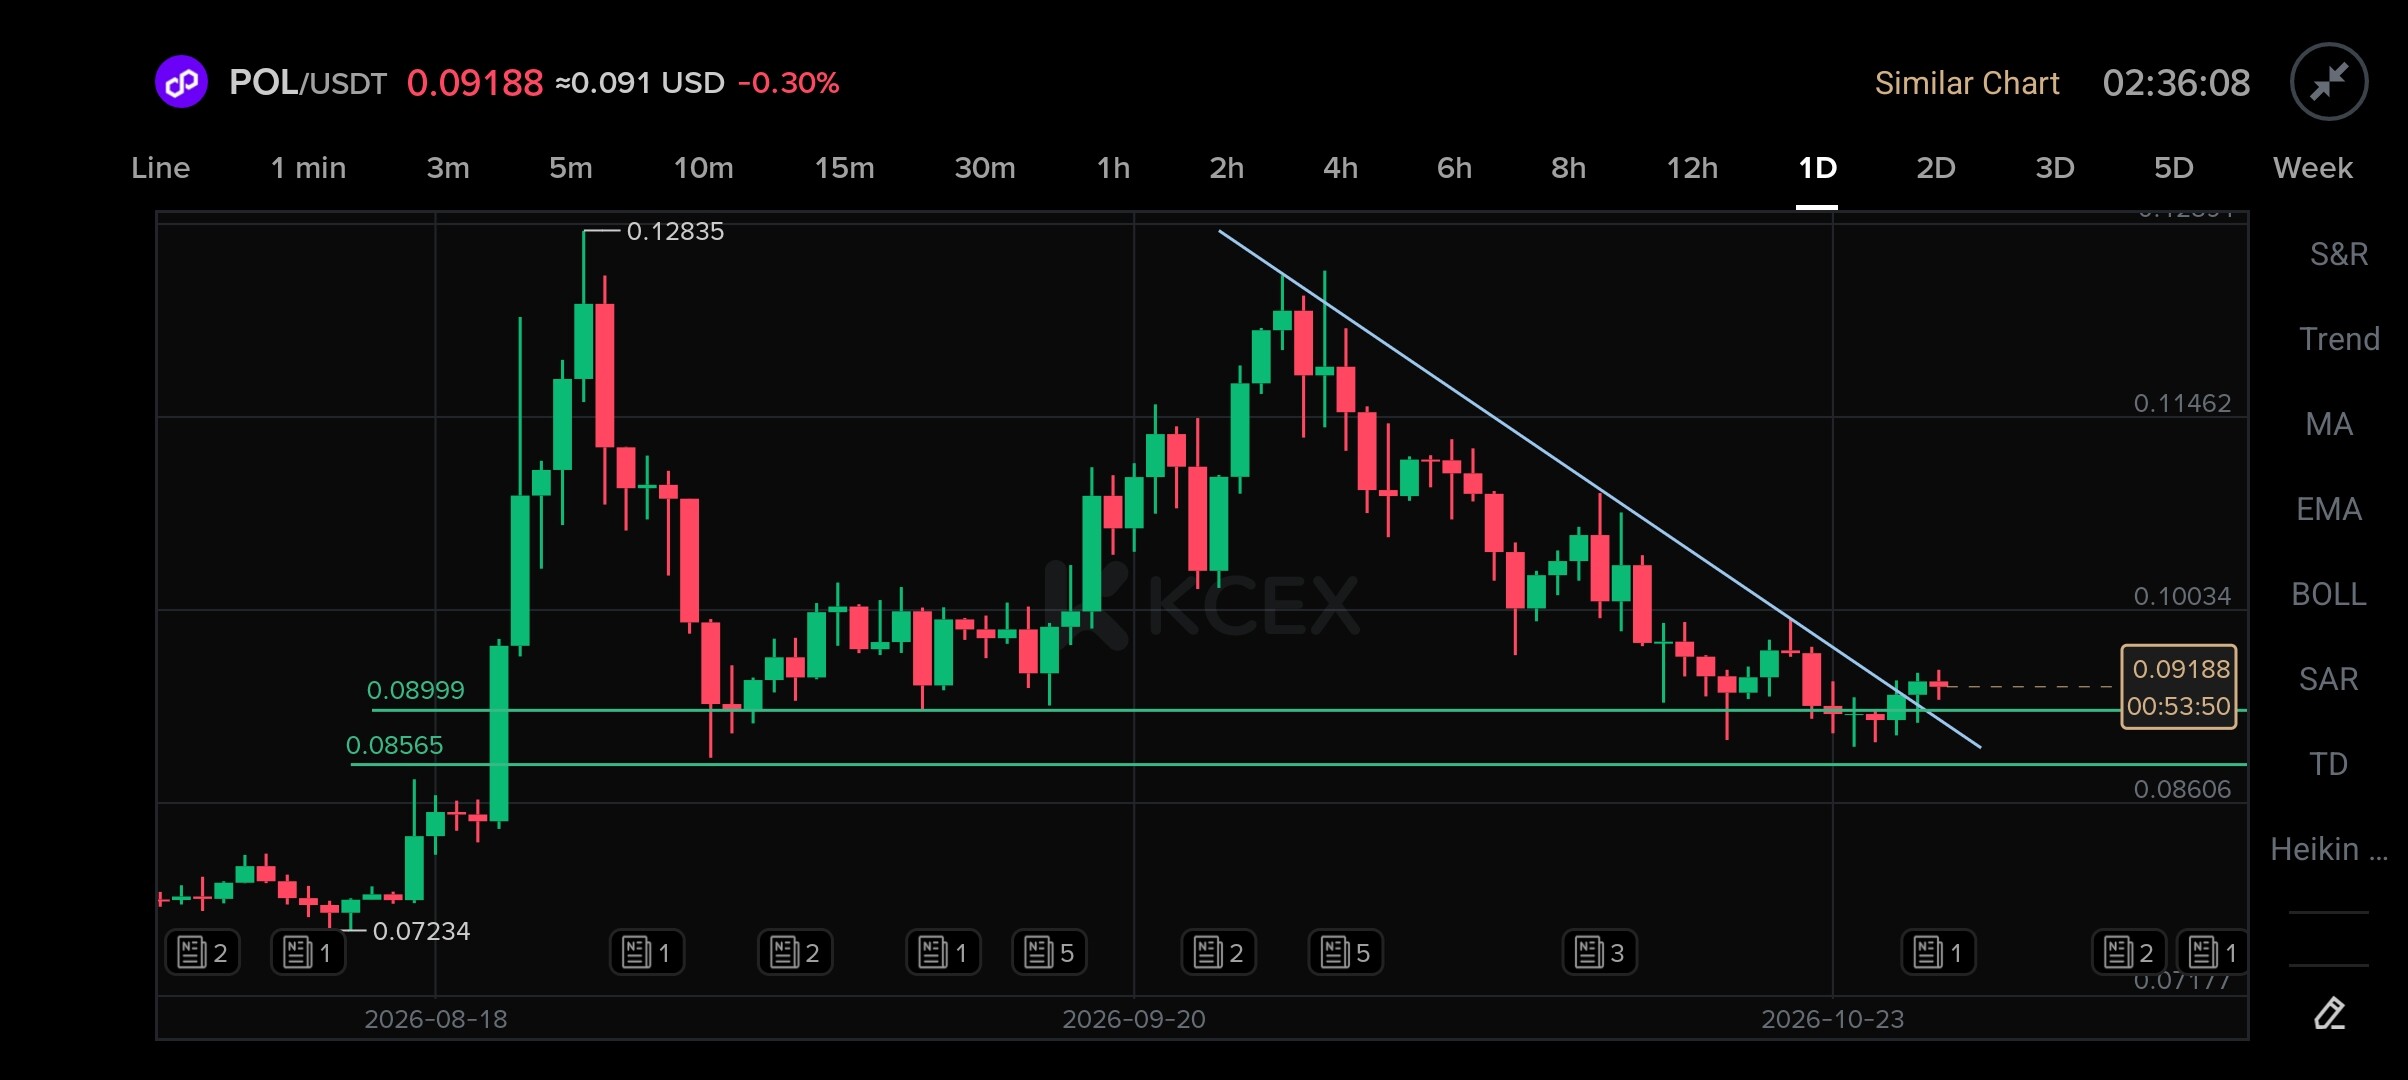Select the 30m timeframe
2408x1080 pixels.
click(985, 168)
